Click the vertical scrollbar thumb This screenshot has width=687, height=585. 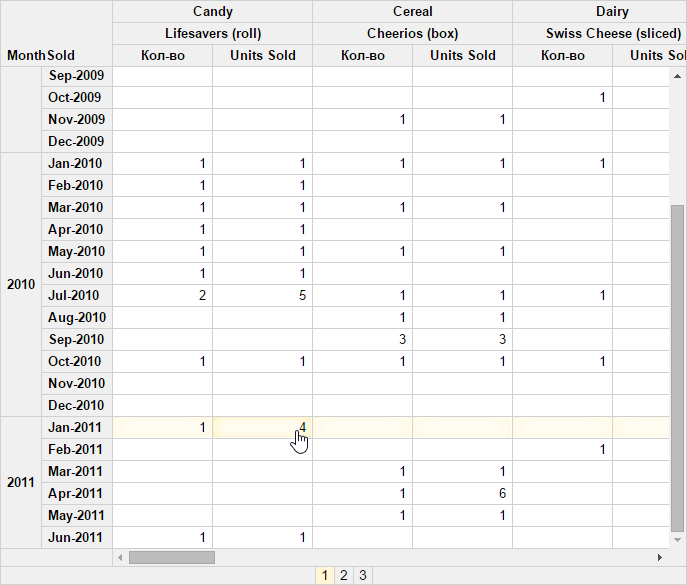[x=677, y=368]
